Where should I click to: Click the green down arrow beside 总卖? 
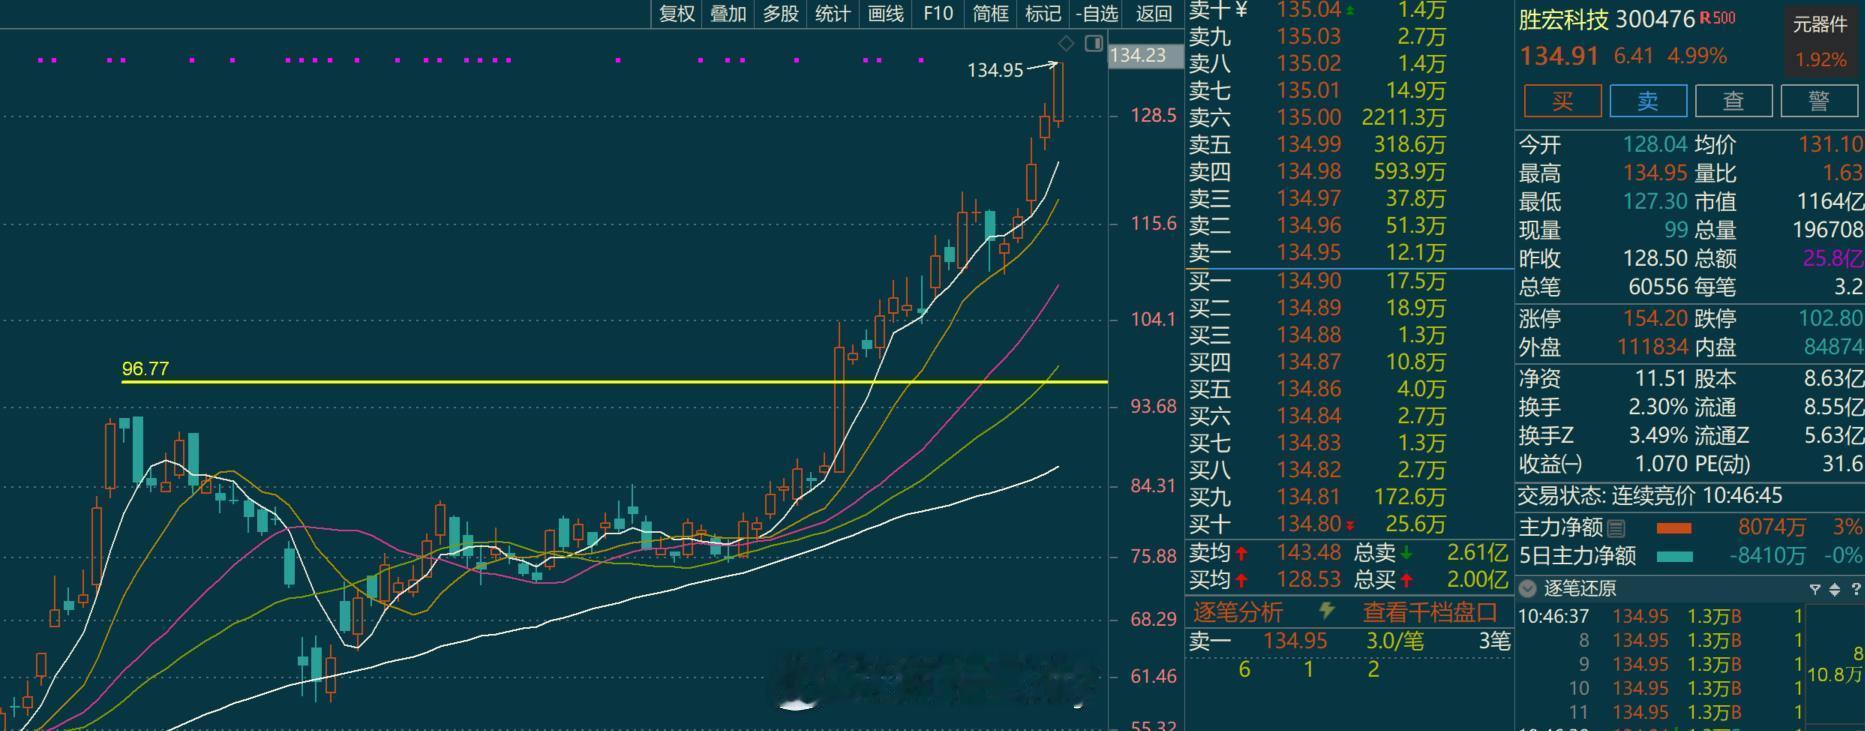[x=1406, y=553]
